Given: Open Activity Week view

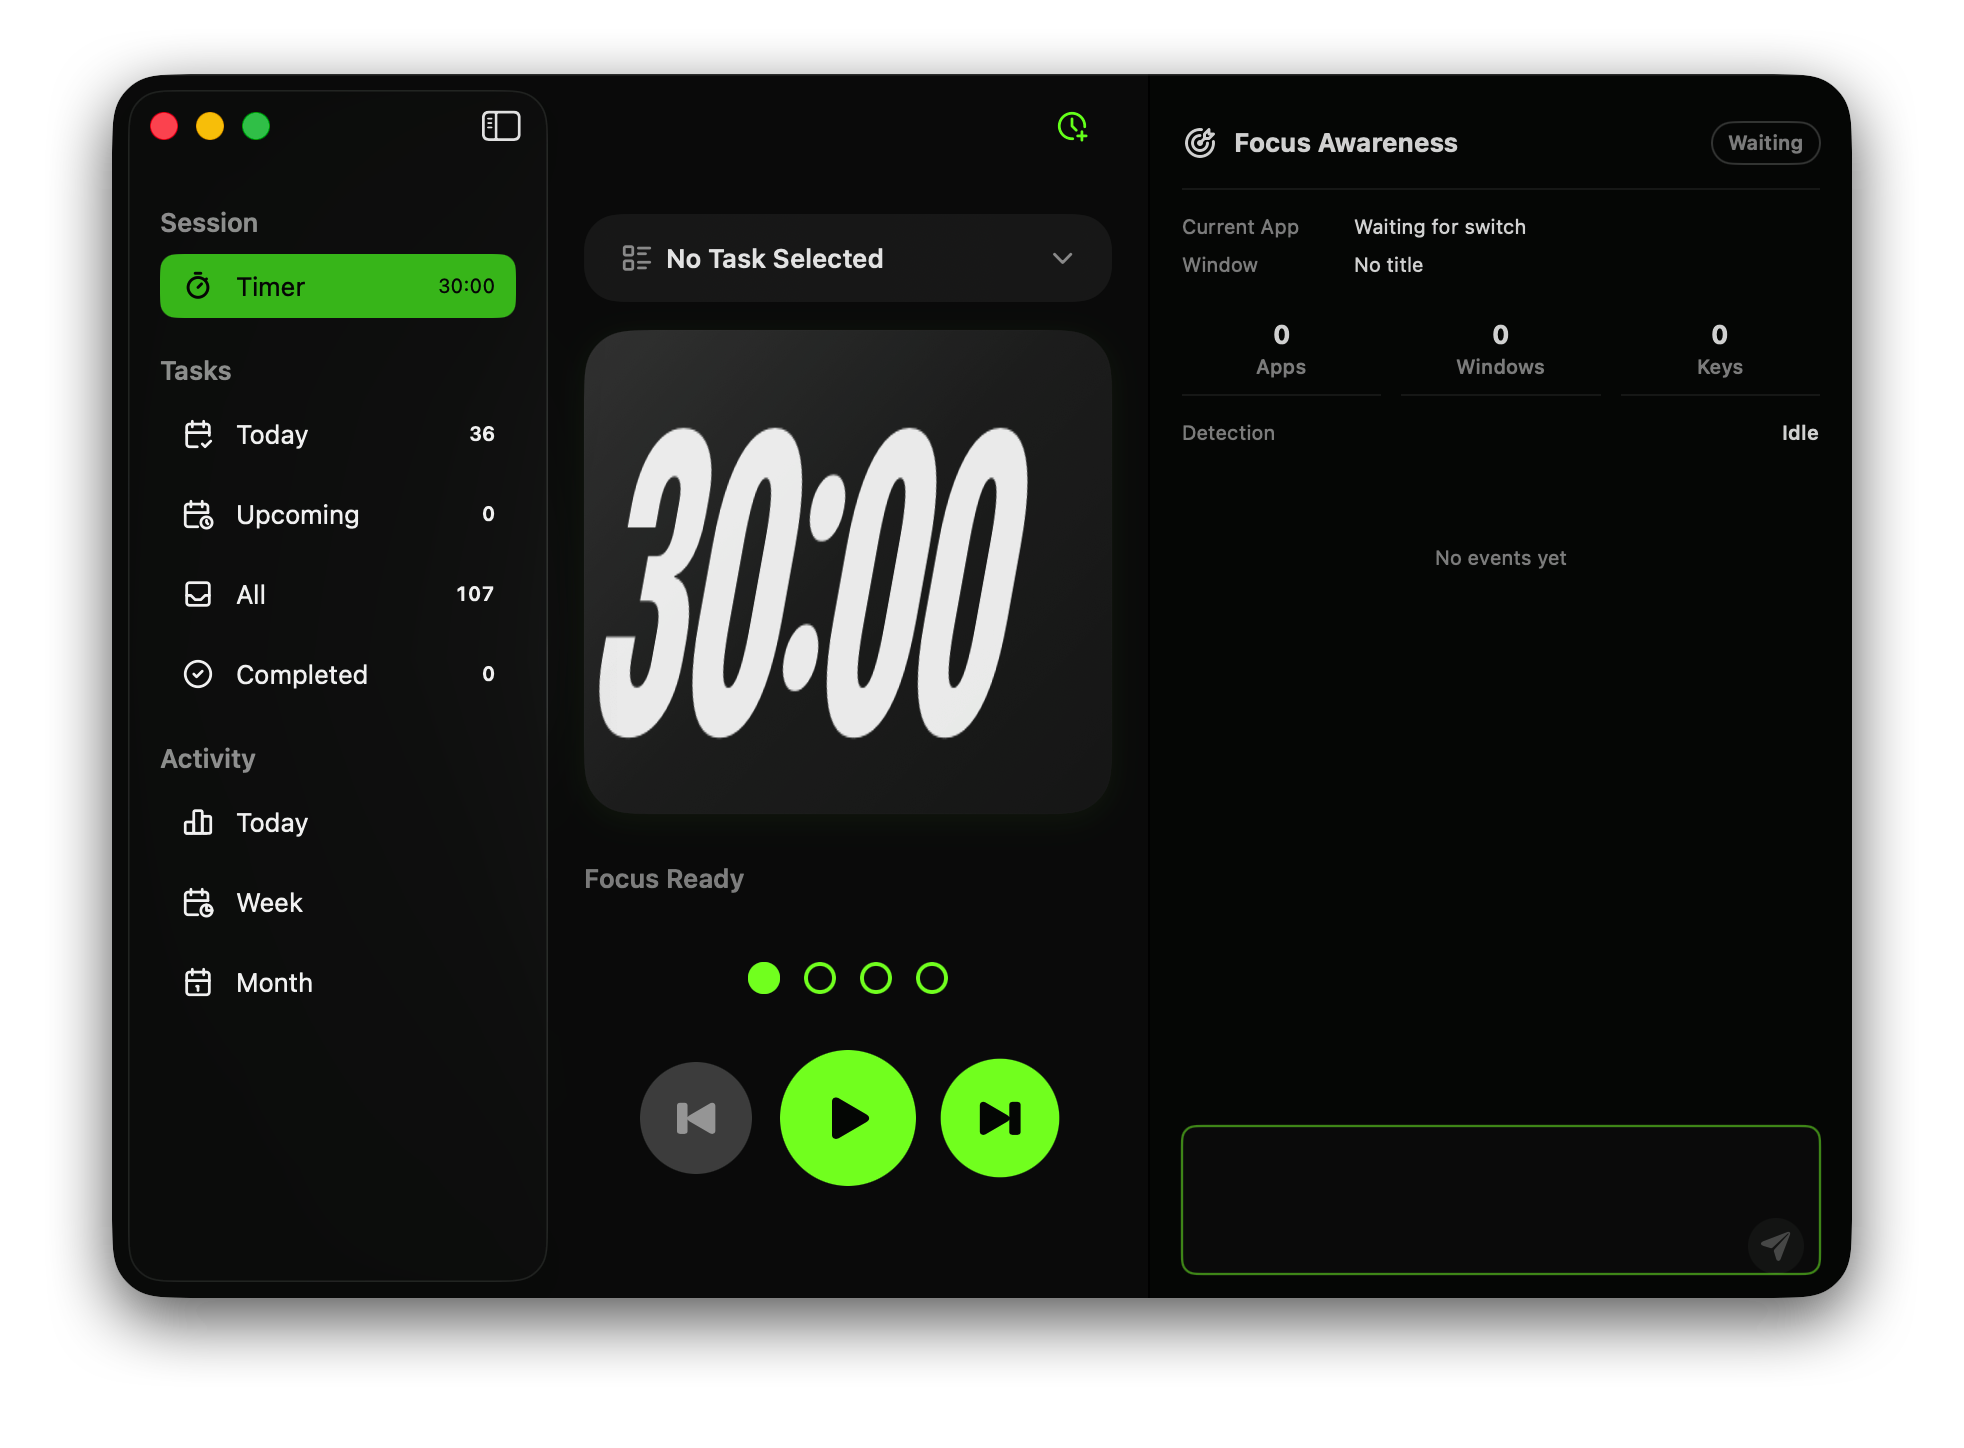Looking at the screenshot, I should tap(338, 902).
